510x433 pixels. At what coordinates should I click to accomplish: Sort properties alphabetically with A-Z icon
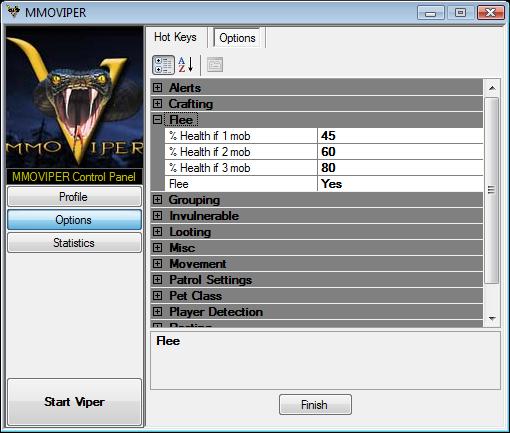186,65
